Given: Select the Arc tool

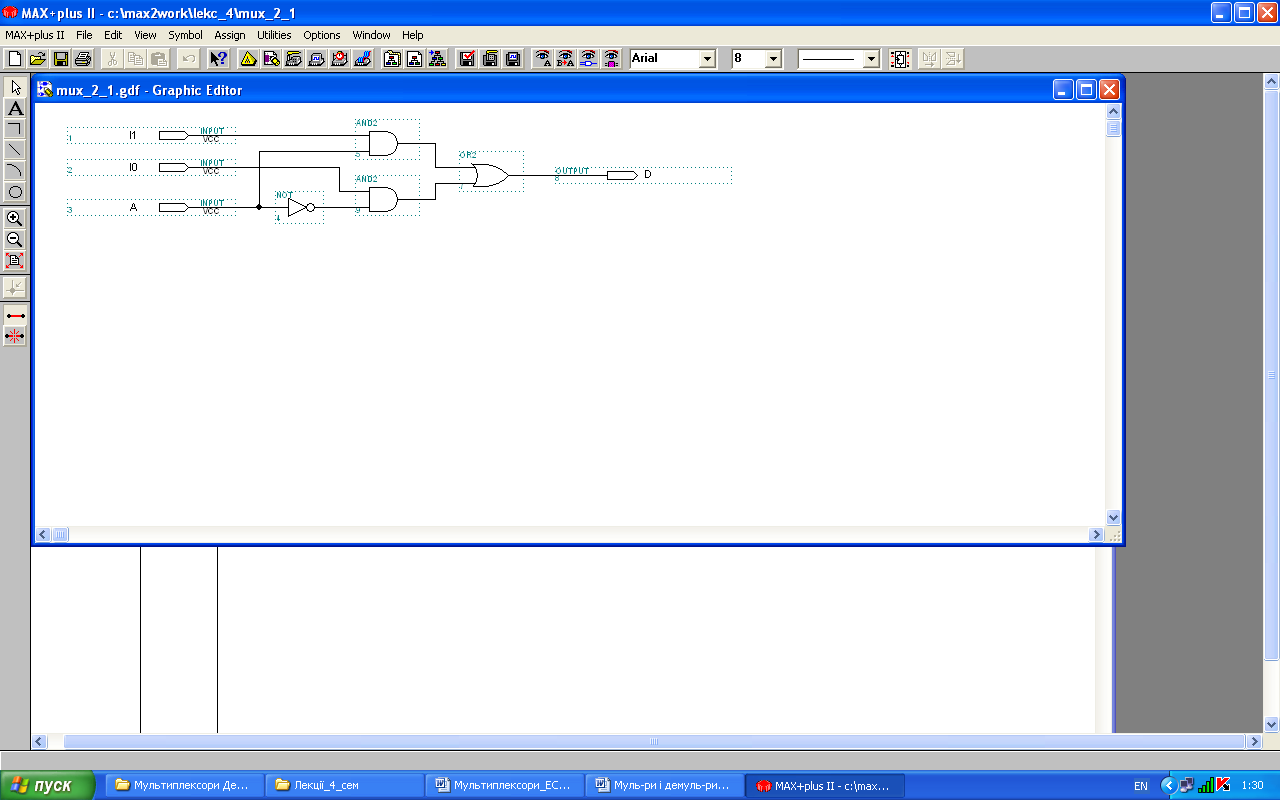Looking at the screenshot, I should 15,171.
